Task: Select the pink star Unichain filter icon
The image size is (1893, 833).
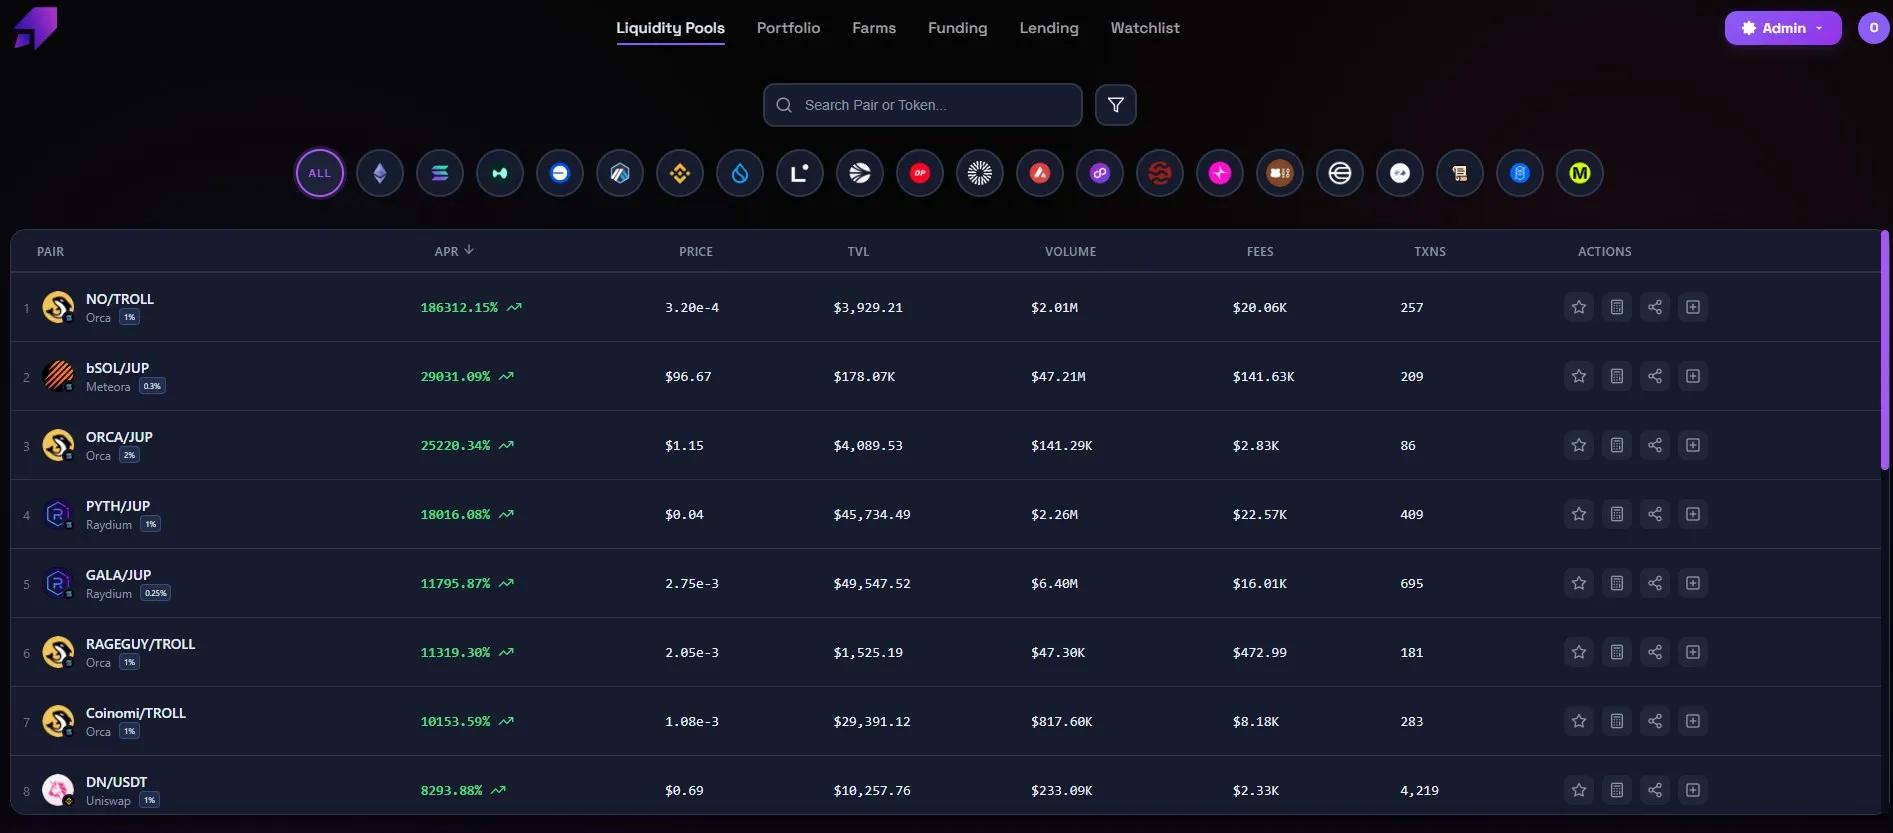Action: coord(1220,173)
